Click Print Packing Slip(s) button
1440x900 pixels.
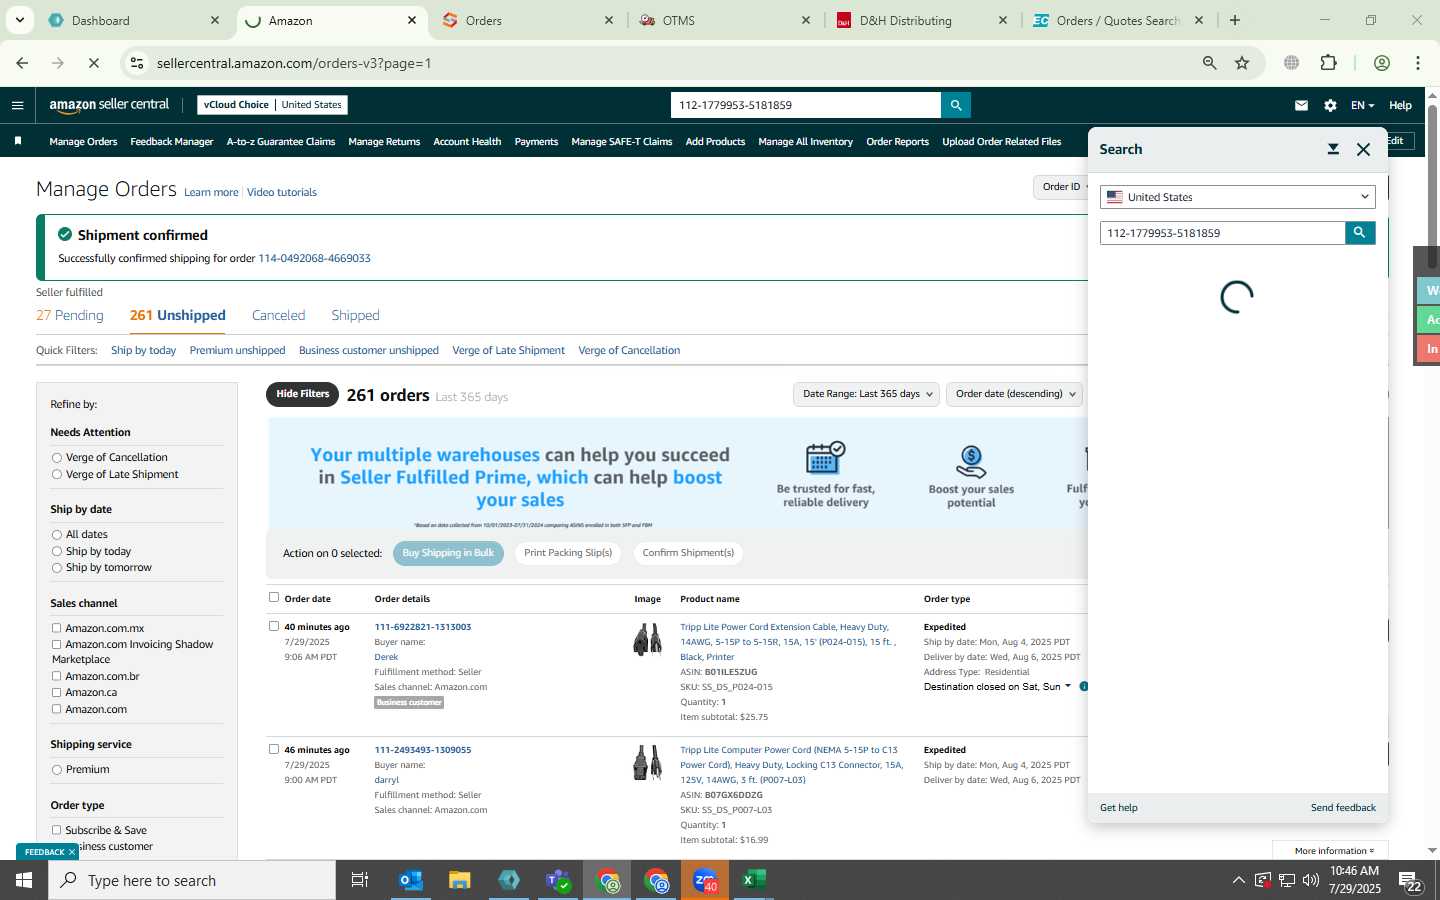point(568,553)
